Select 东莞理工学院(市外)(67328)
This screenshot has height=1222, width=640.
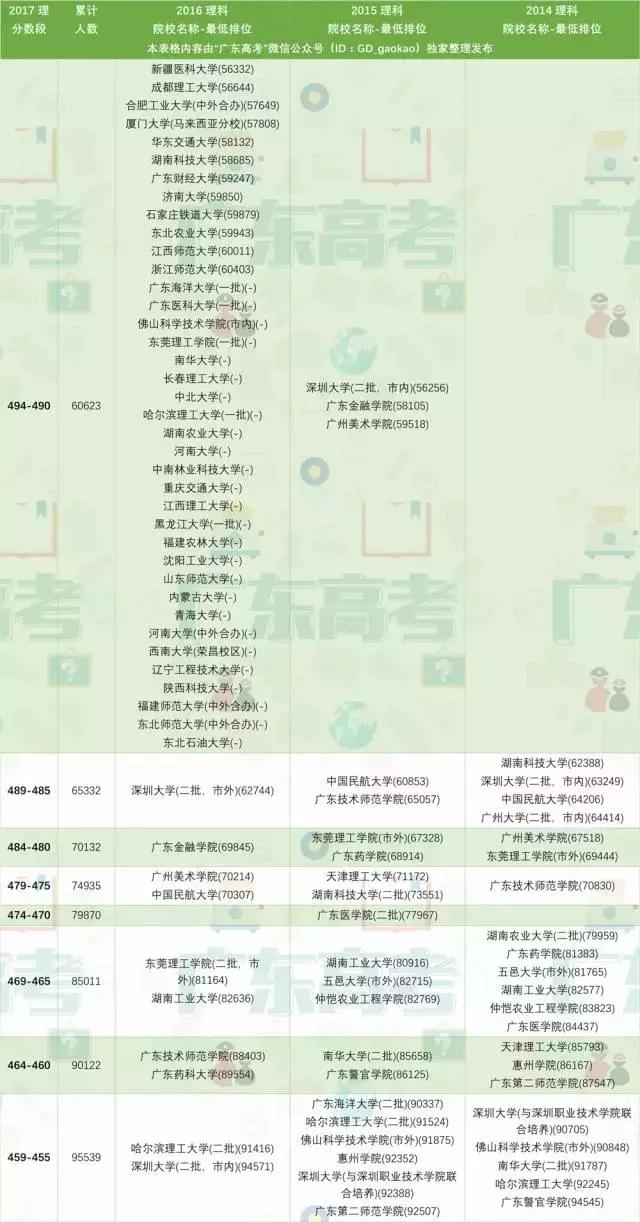(377, 838)
